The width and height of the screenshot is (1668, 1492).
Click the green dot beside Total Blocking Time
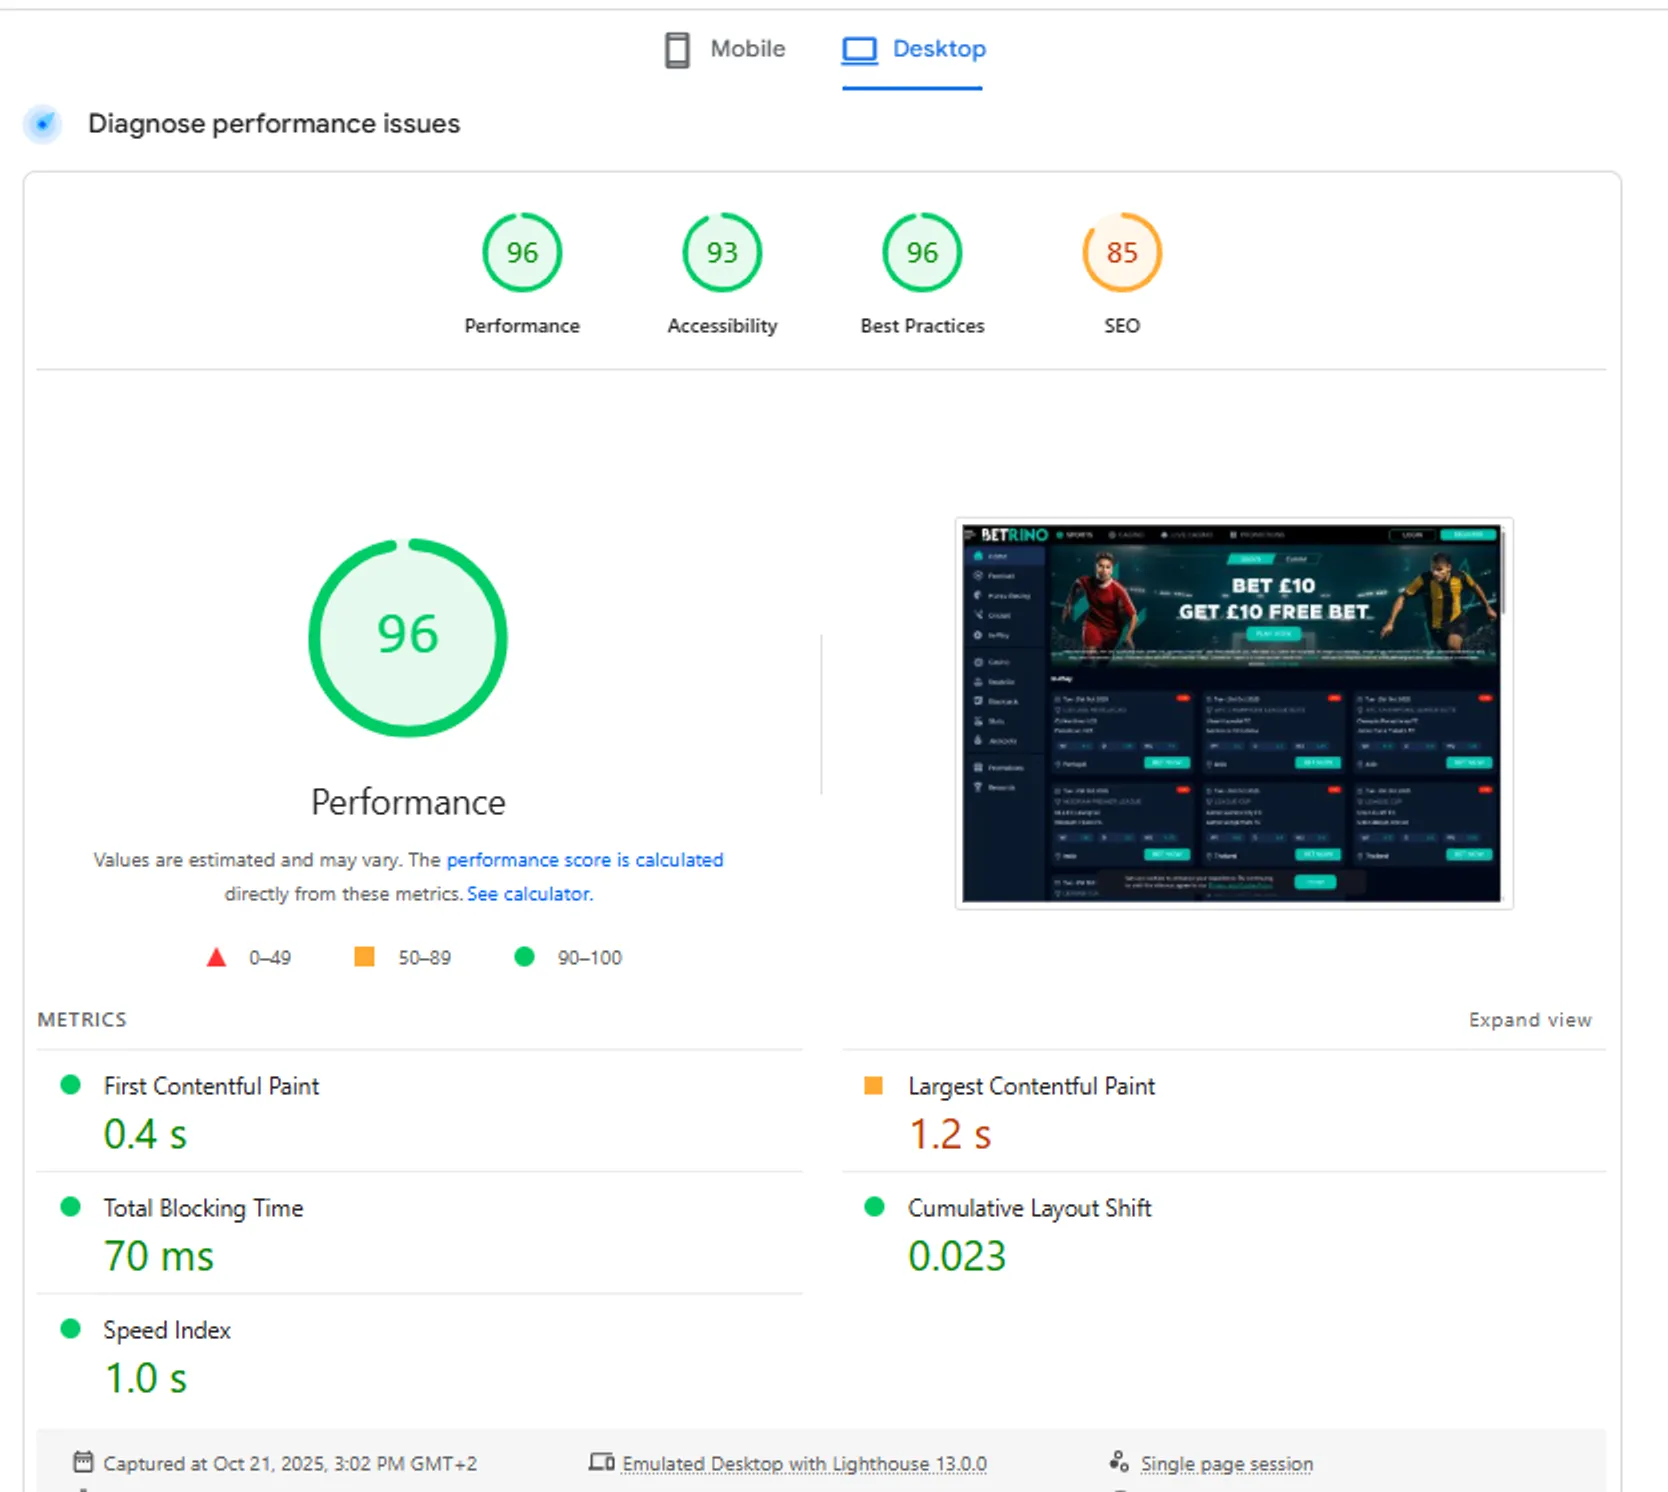[x=70, y=1206]
